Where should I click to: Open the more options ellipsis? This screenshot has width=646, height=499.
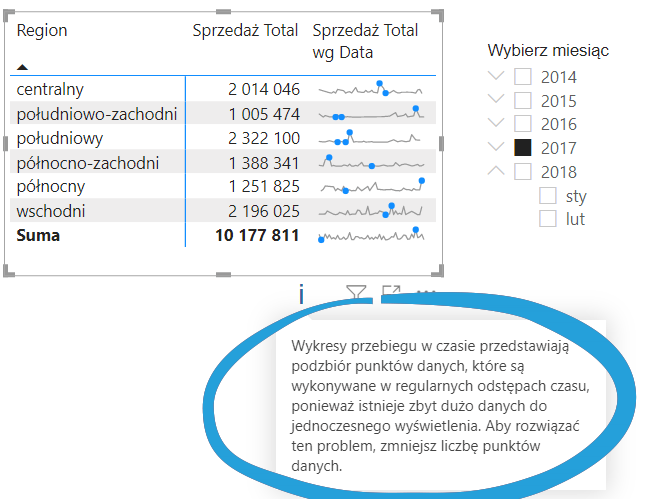tap(426, 293)
